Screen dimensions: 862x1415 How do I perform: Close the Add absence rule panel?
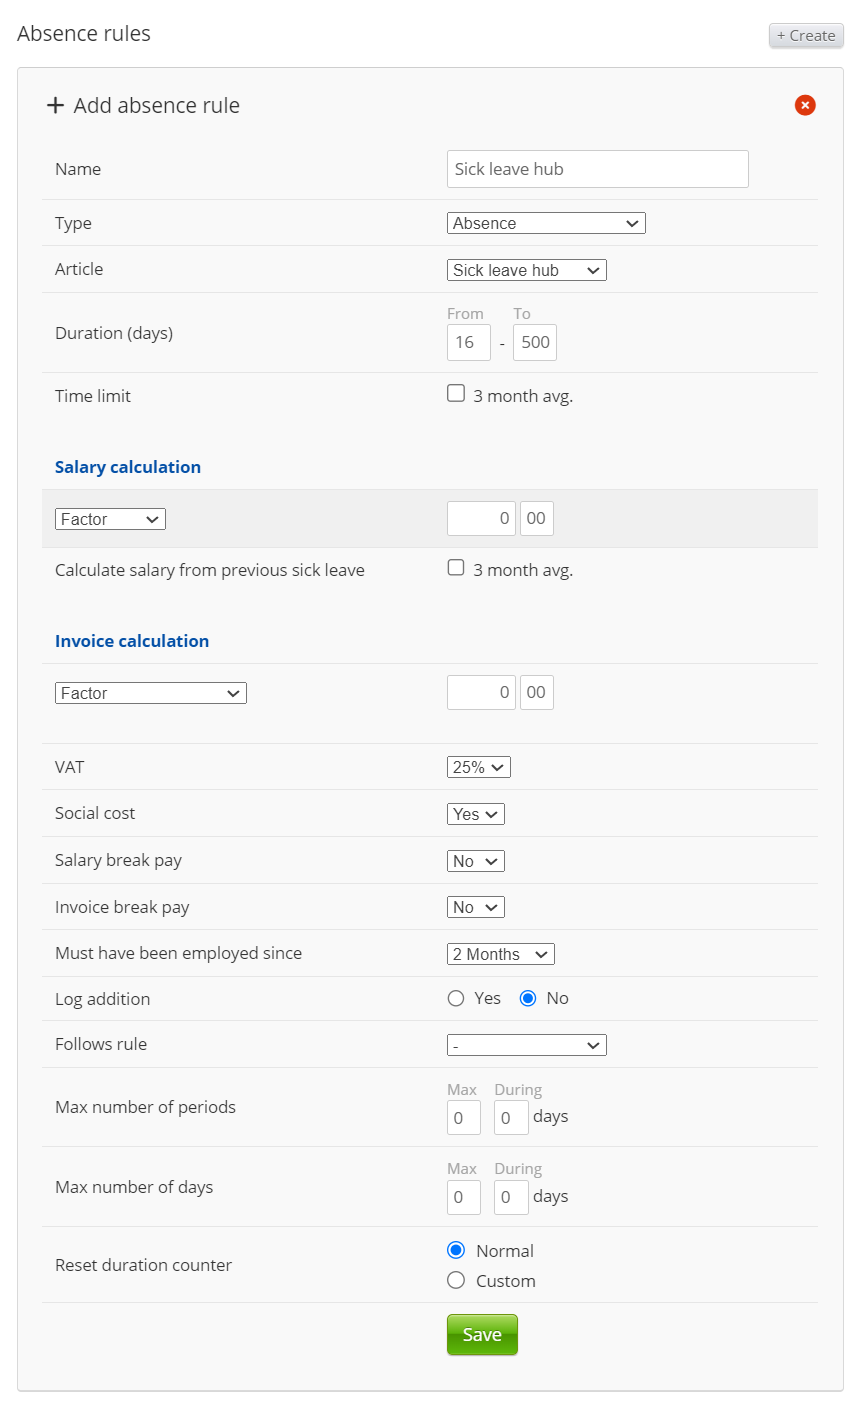coord(805,105)
